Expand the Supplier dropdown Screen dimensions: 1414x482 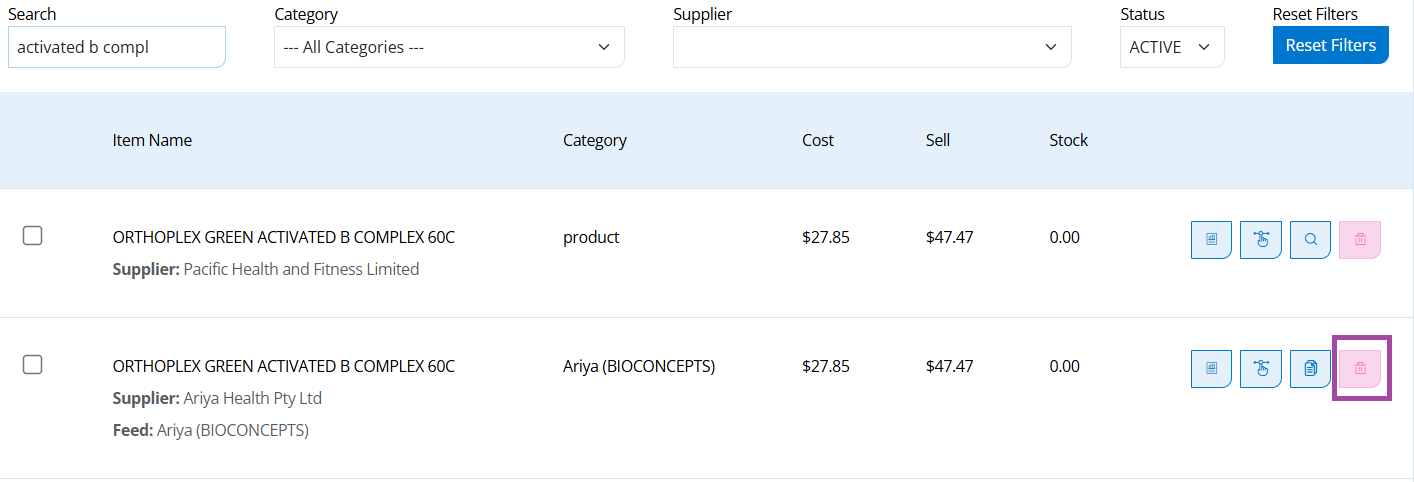(871, 47)
